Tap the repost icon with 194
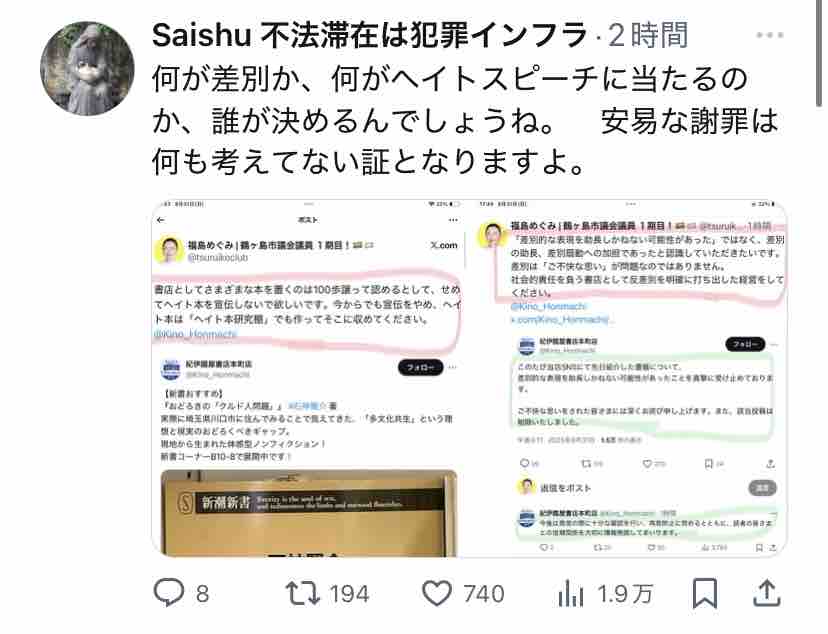Screen dimensions: 828x634 coord(303,593)
